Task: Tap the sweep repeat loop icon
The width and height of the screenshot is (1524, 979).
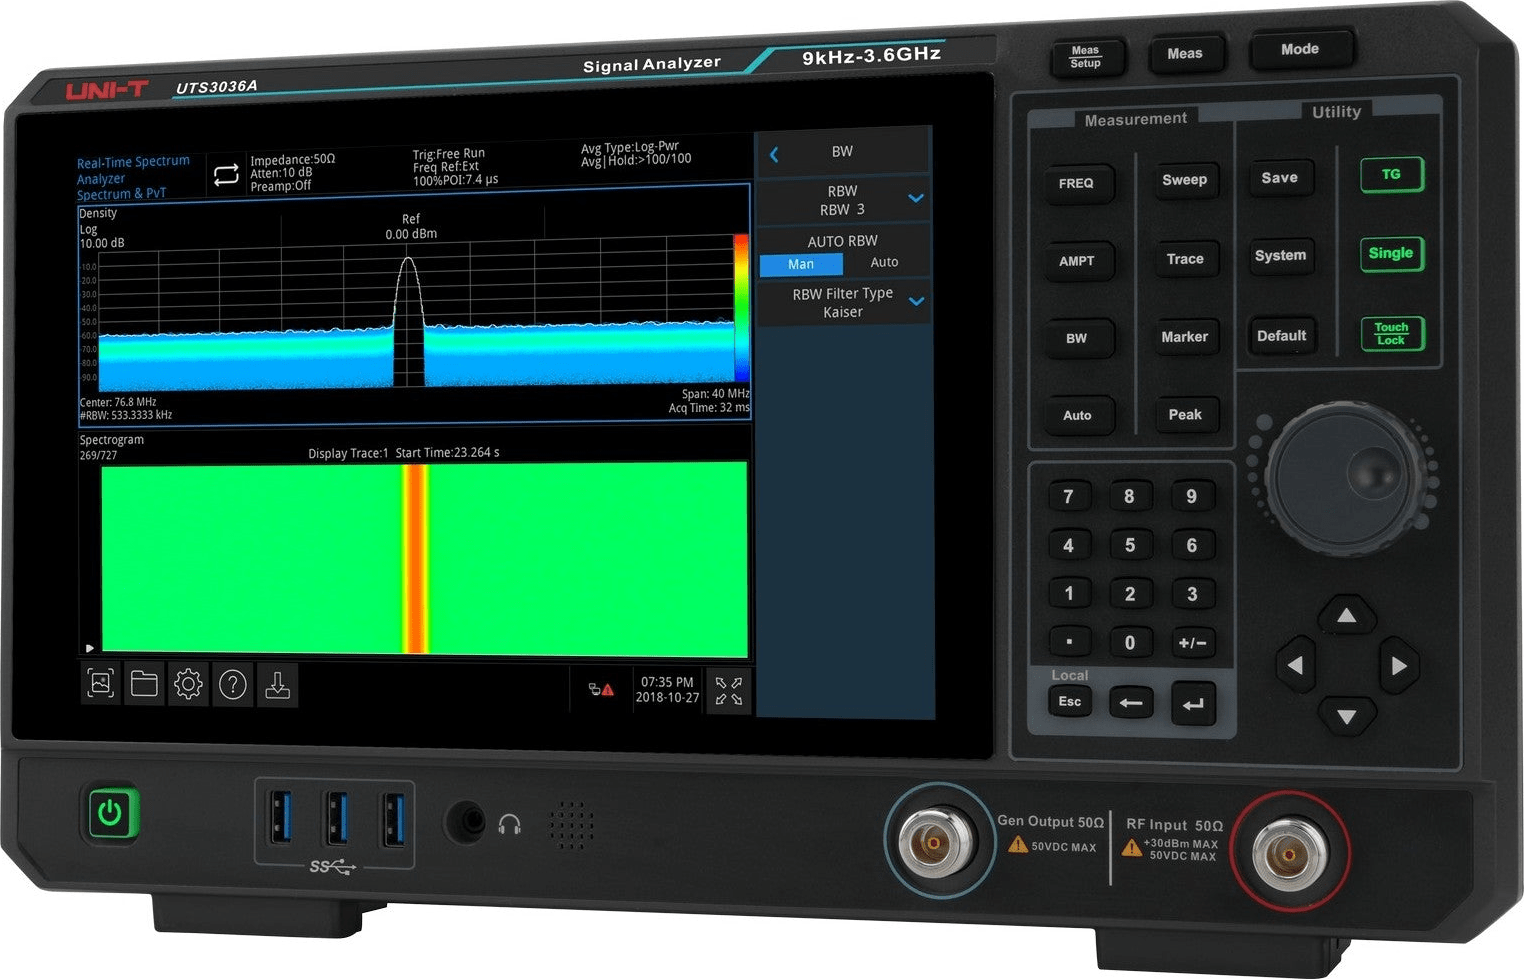Action: point(226,175)
